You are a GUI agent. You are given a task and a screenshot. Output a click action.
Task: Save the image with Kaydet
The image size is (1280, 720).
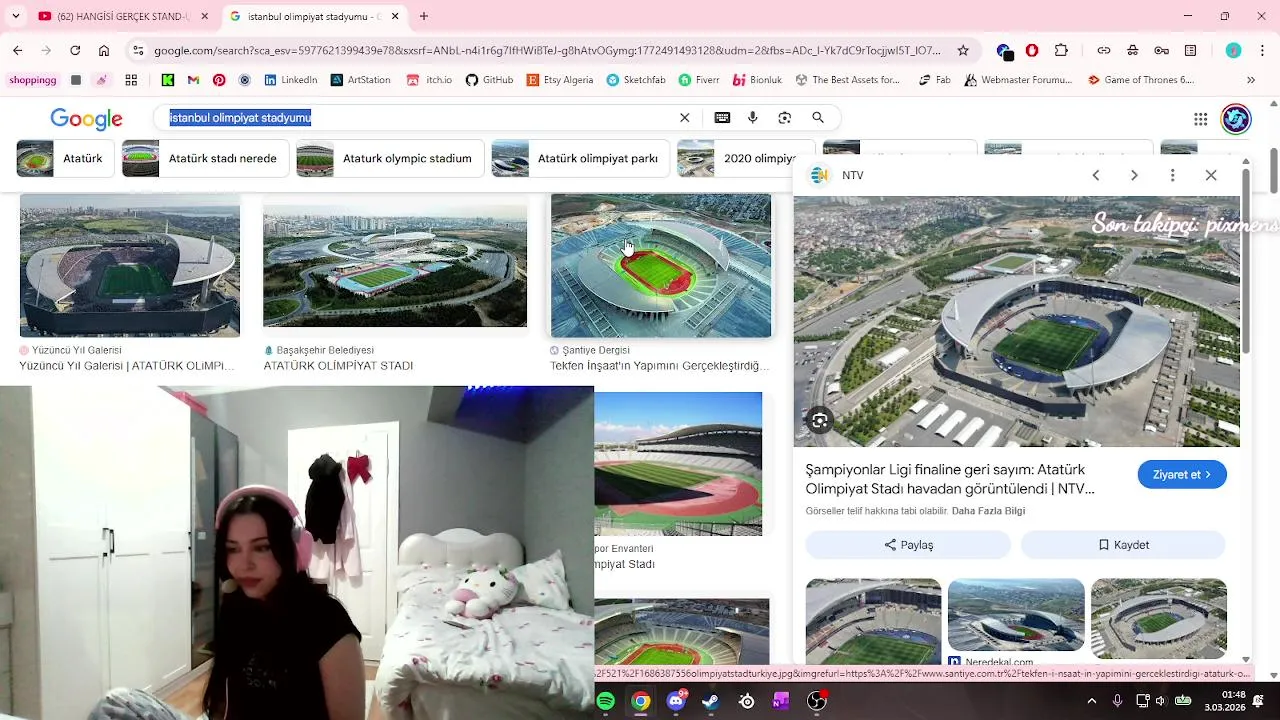(1123, 545)
